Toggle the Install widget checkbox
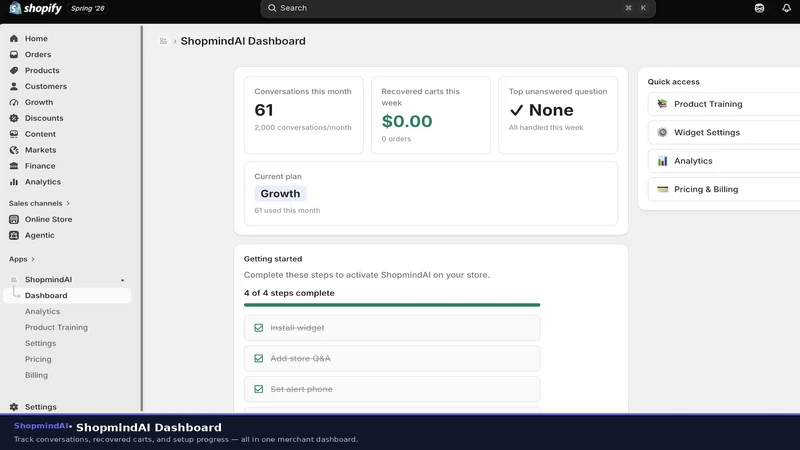This screenshot has height=450, width=800. [259, 328]
